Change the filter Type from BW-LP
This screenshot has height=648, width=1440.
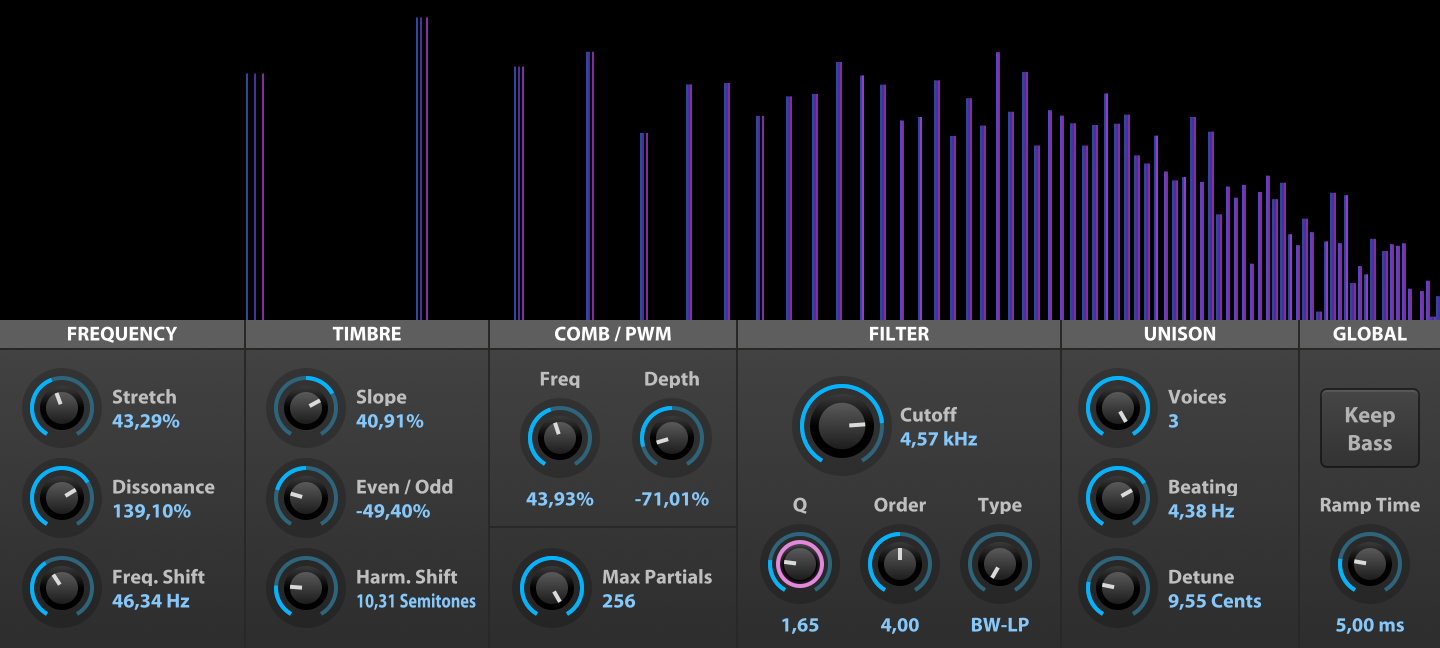998,563
